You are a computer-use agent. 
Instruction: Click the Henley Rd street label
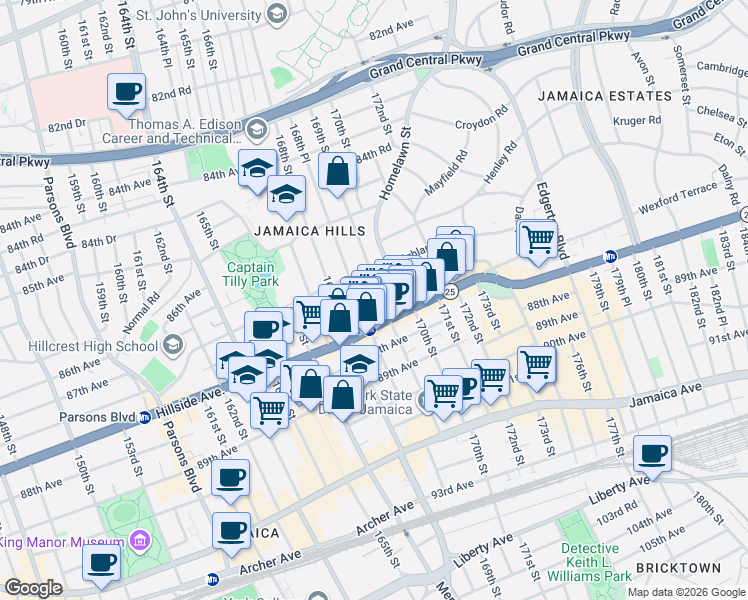[500, 162]
